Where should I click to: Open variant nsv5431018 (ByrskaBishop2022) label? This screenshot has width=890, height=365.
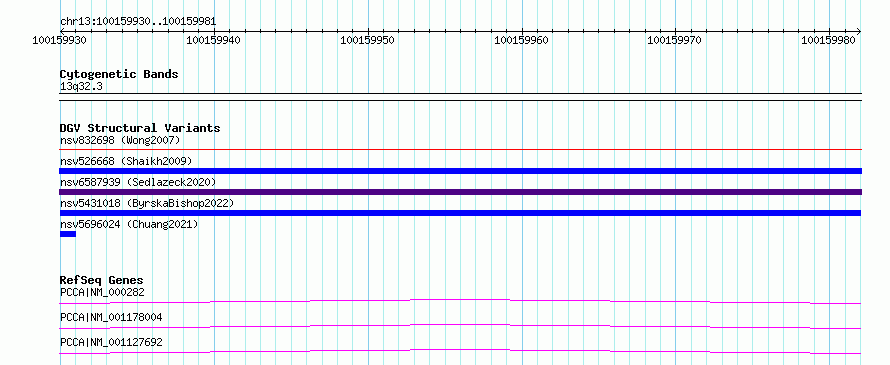click(x=146, y=203)
